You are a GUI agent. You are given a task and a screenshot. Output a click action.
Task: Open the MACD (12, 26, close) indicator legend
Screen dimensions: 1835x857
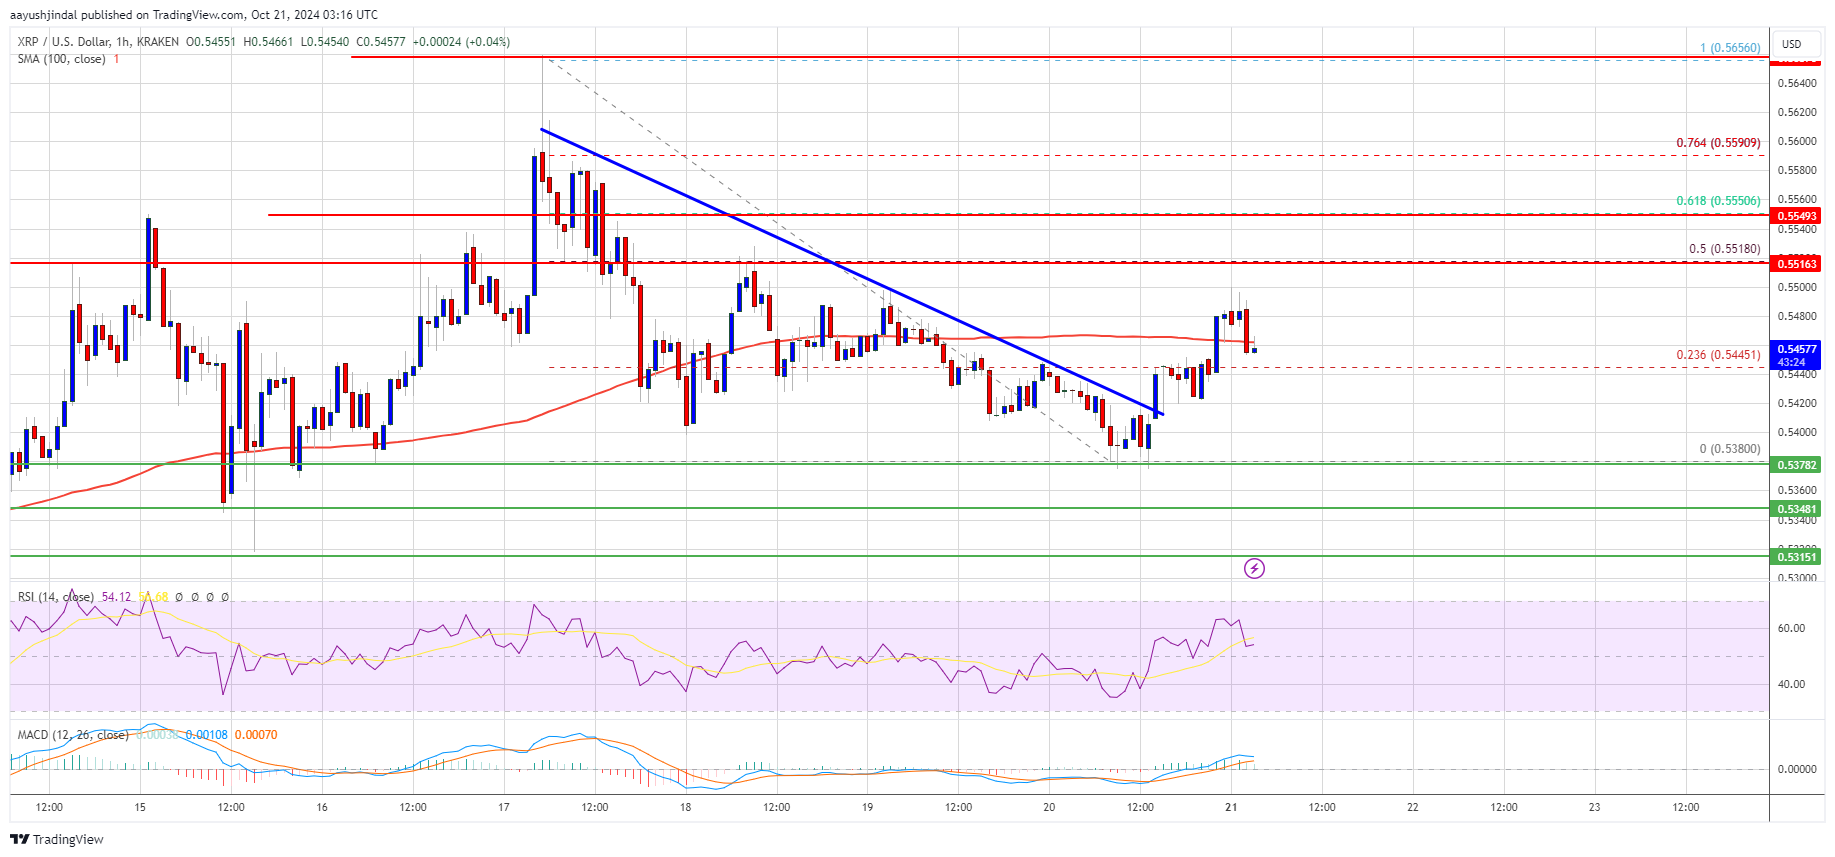pos(73,735)
